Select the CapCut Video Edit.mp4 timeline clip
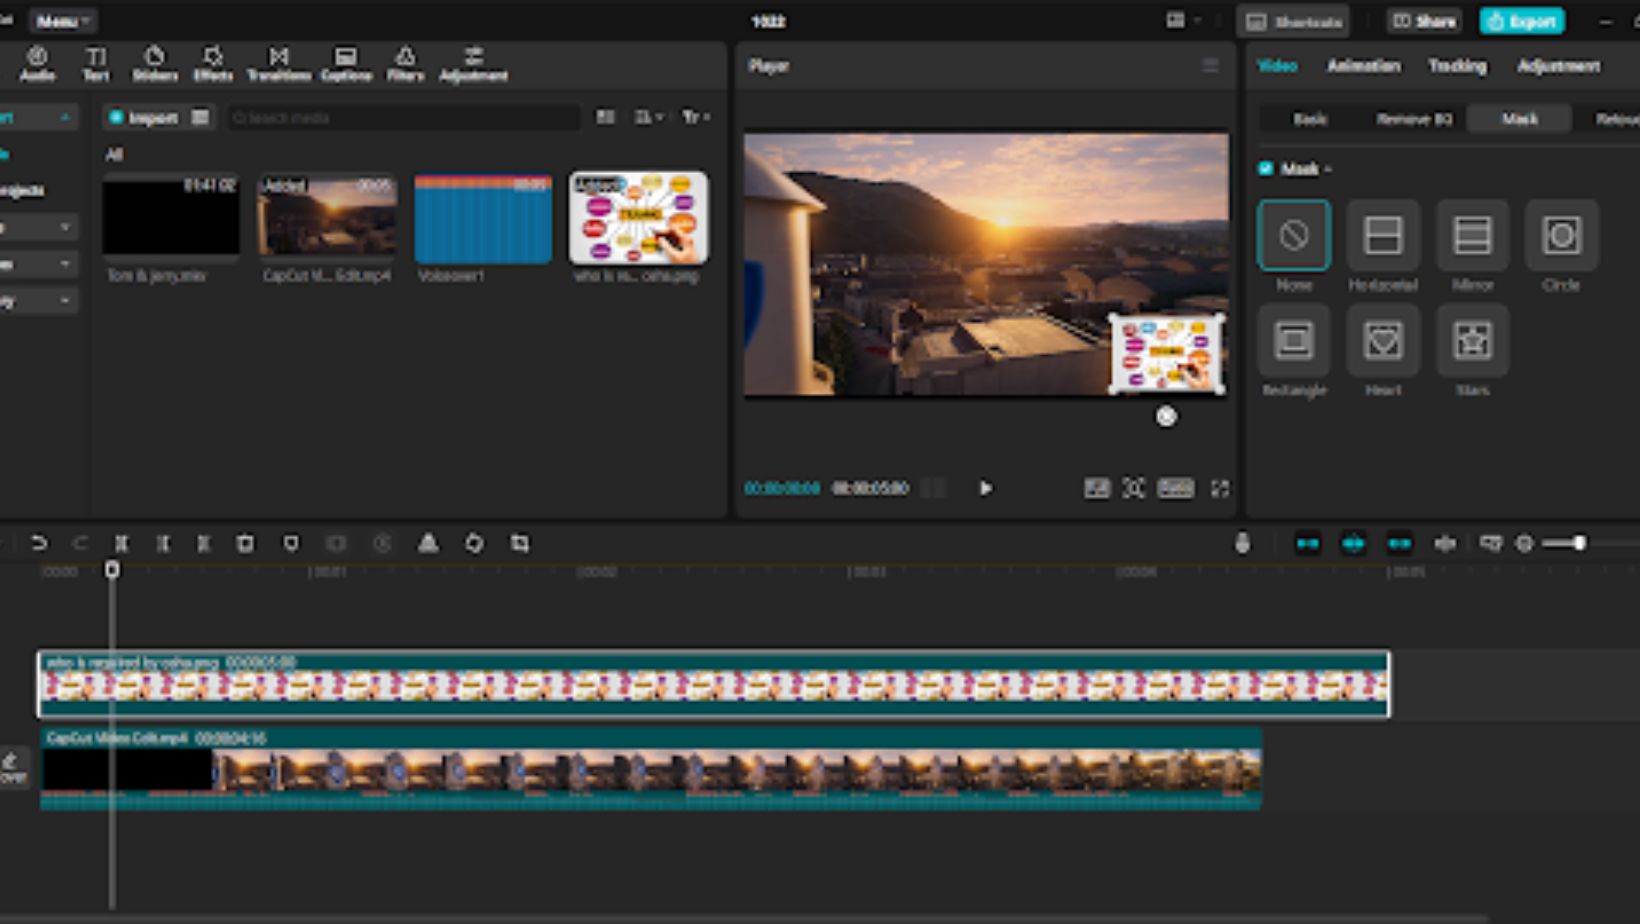1640x924 pixels. [x=651, y=769]
